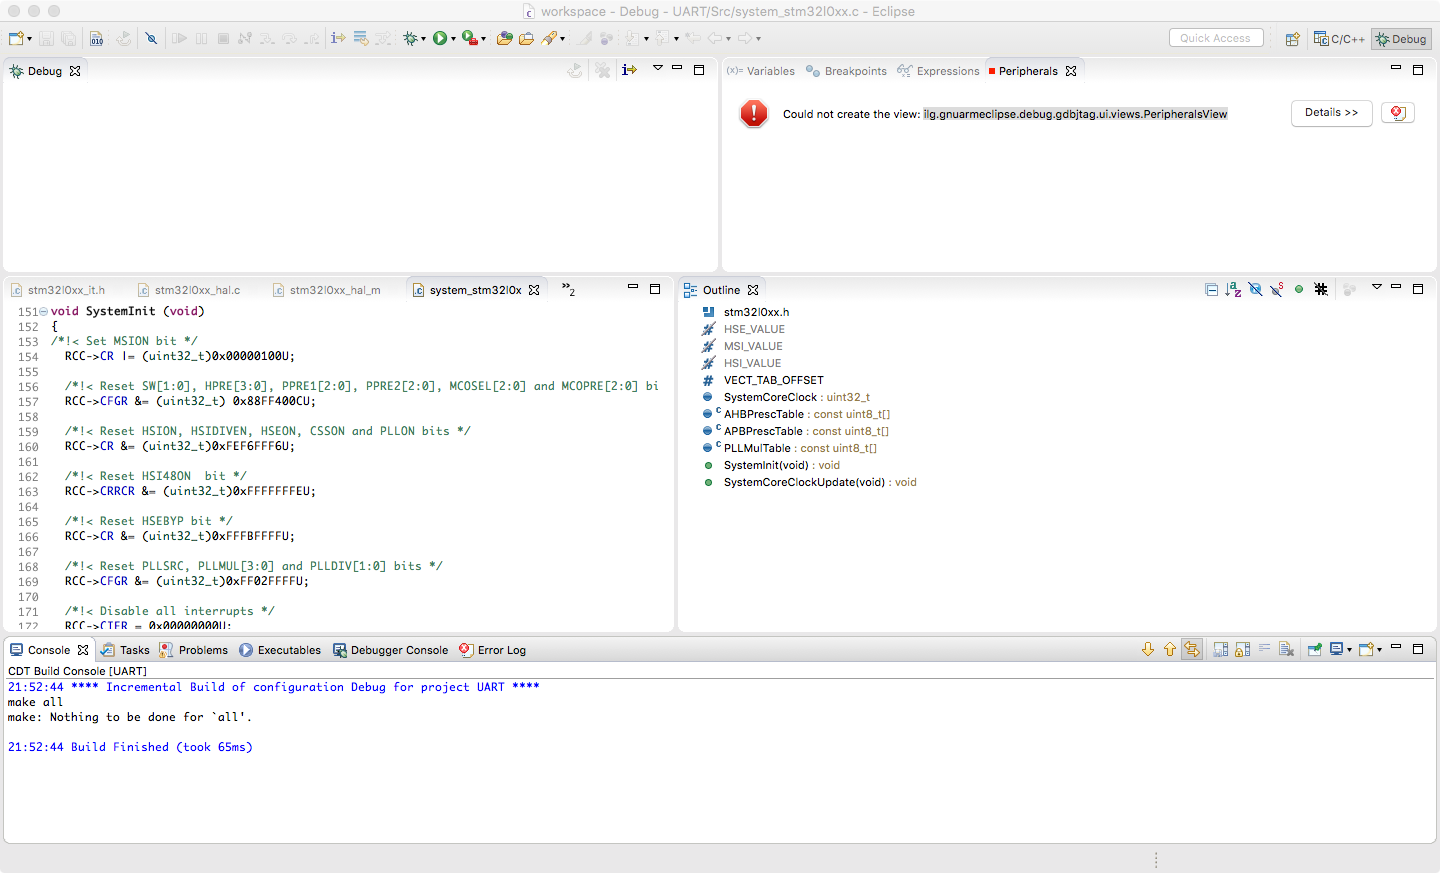Open the Run button dropdown arrow
1440x873 pixels.
click(453, 39)
